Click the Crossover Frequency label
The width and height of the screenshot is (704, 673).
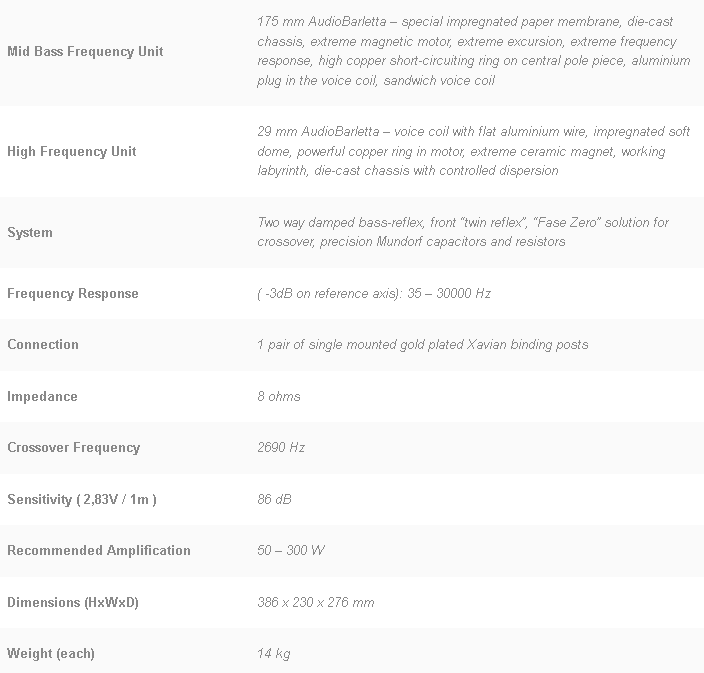point(73,448)
